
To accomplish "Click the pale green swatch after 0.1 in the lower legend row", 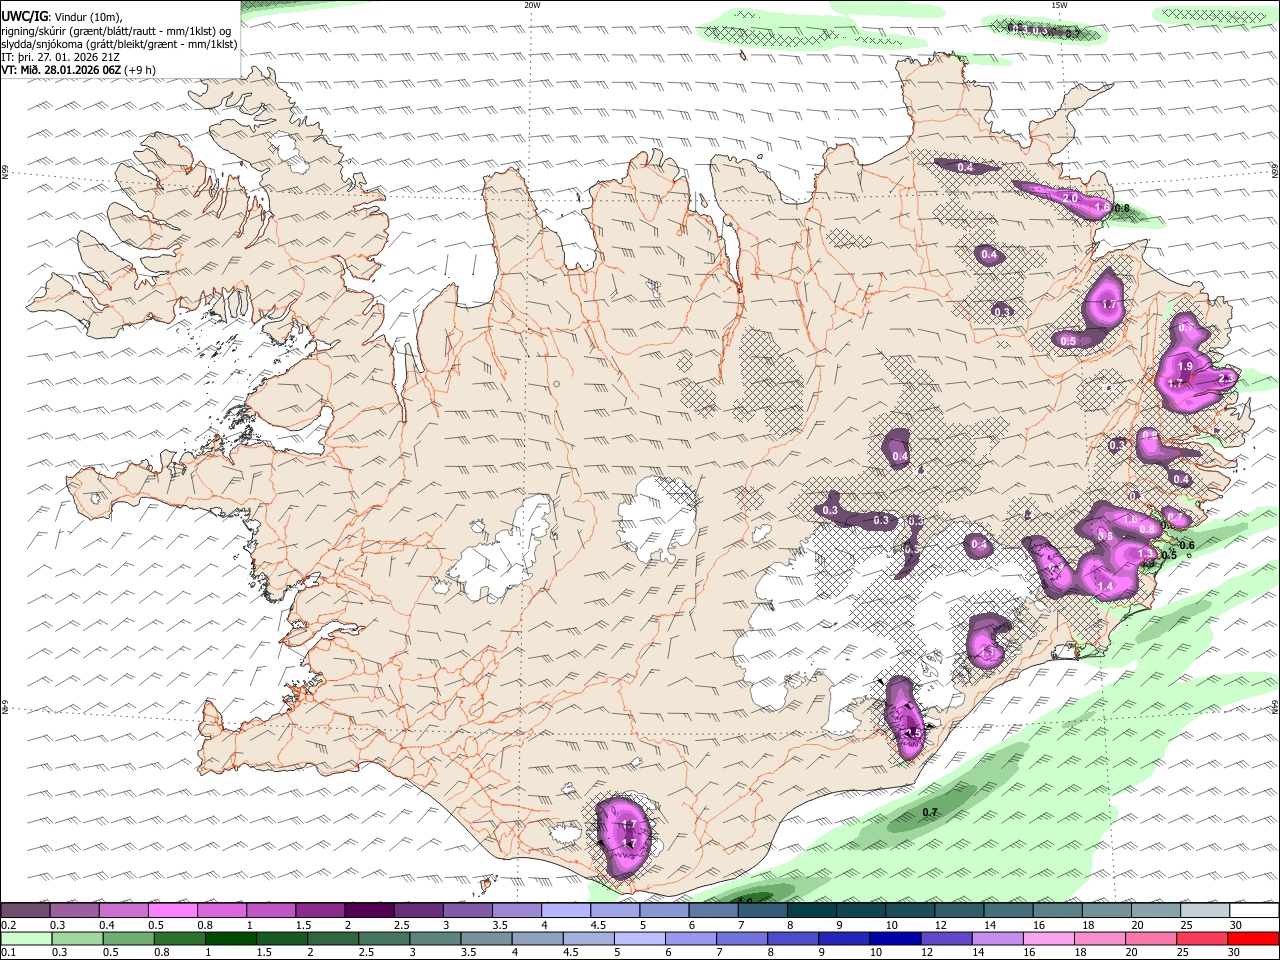I will pos(24,938).
